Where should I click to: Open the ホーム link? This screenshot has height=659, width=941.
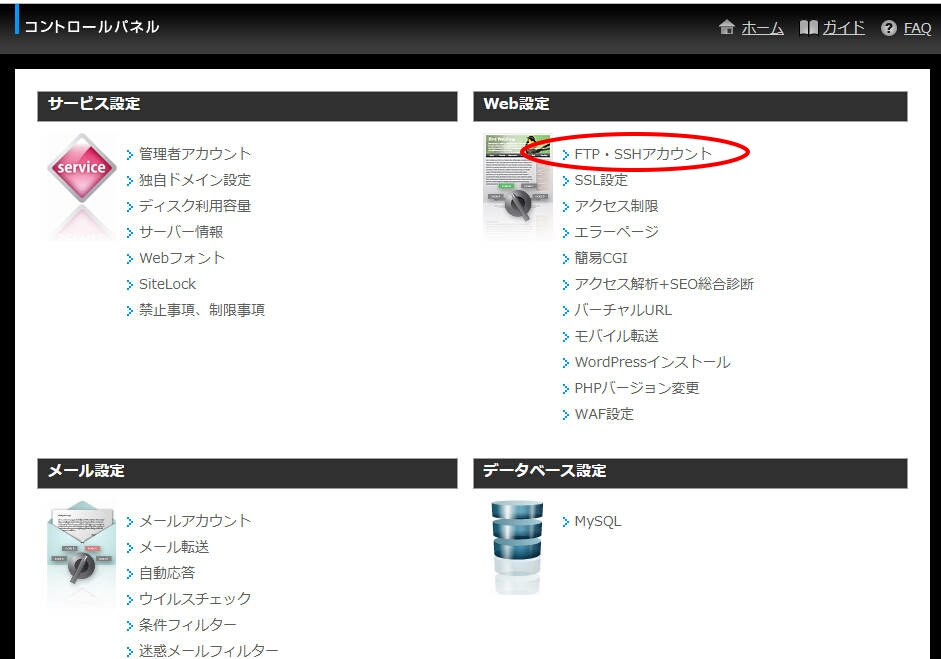pos(762,28)
